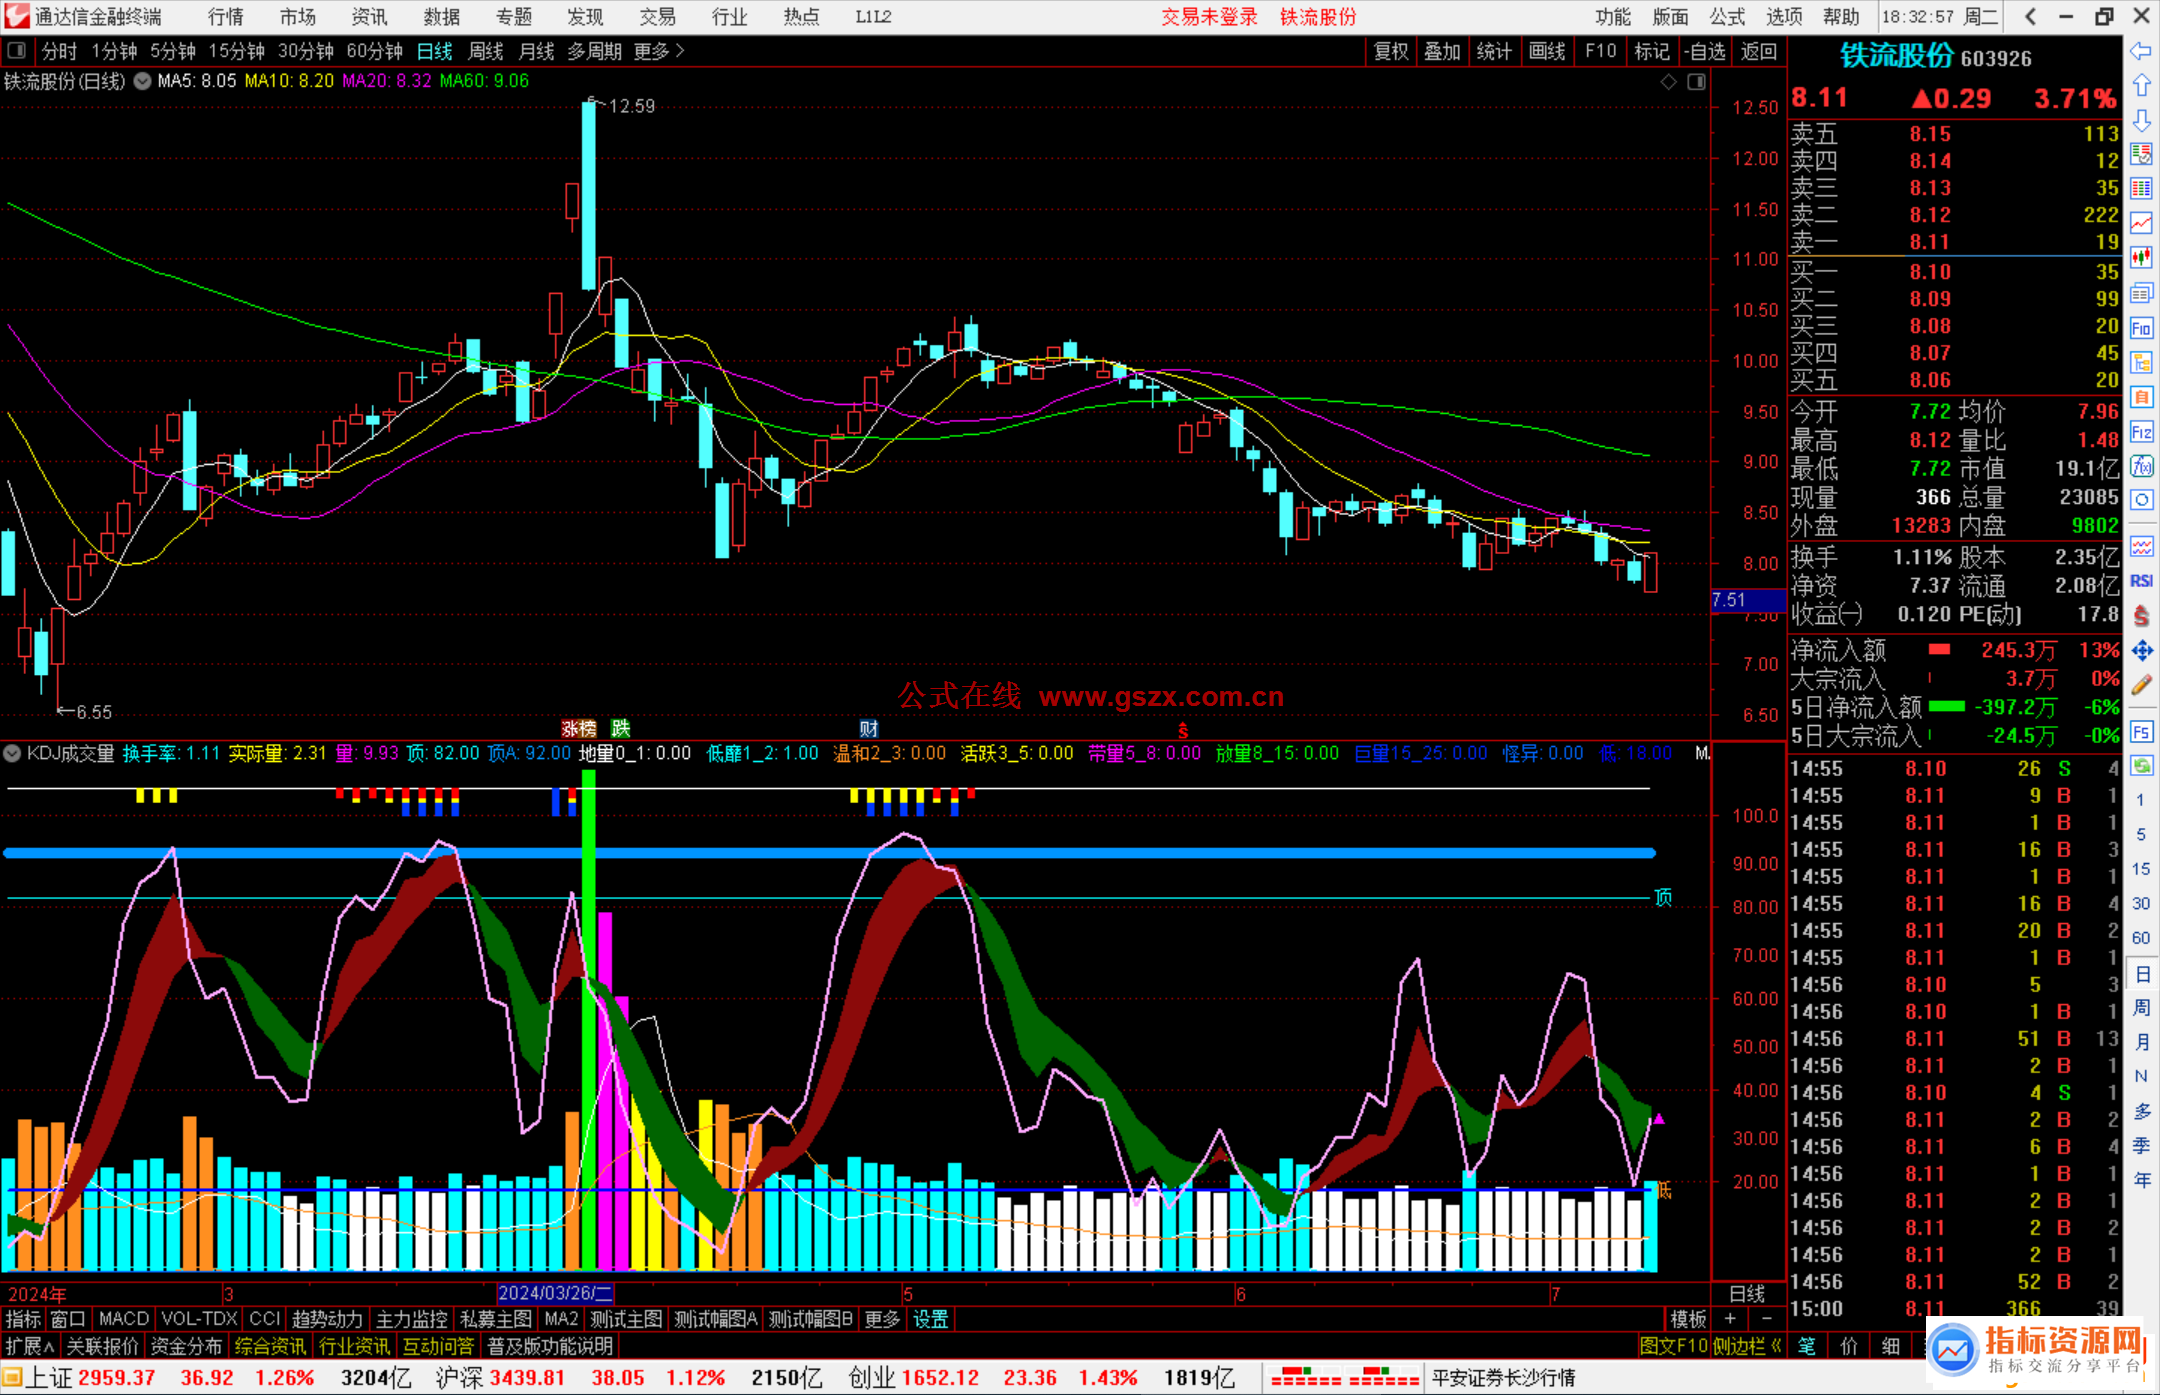Click the 财 marker on the chart
This screenshot has height=1395, width=2160.
868,729
